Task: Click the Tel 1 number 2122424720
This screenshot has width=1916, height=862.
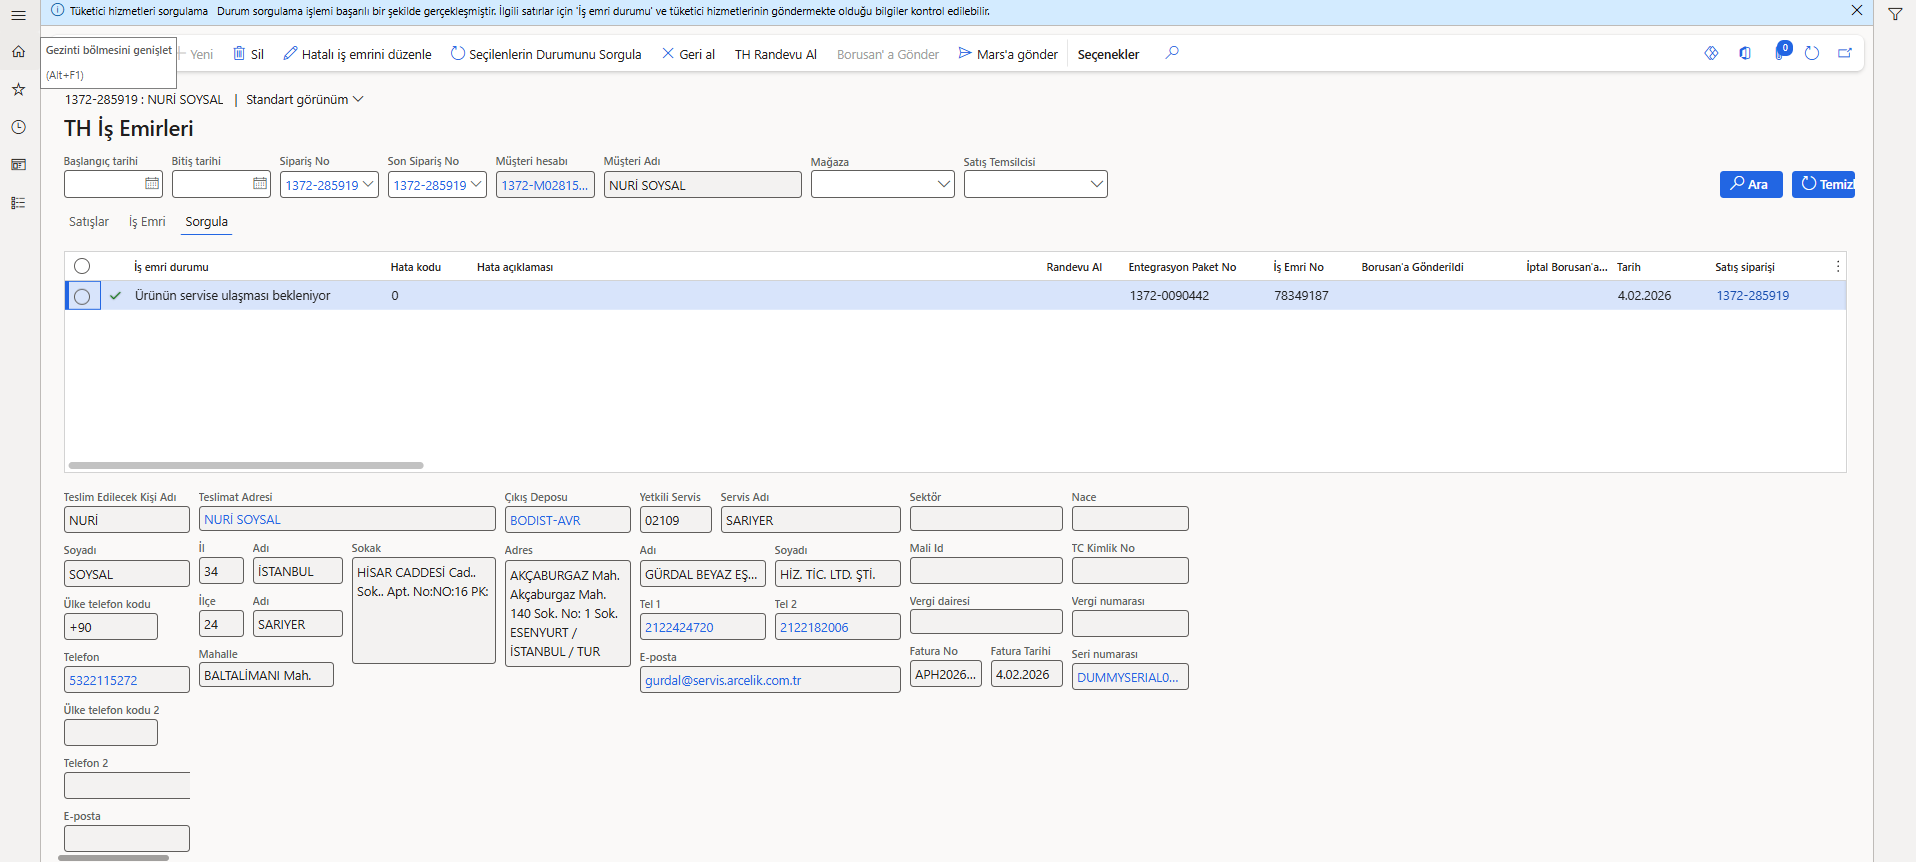Action: [679, 627]
